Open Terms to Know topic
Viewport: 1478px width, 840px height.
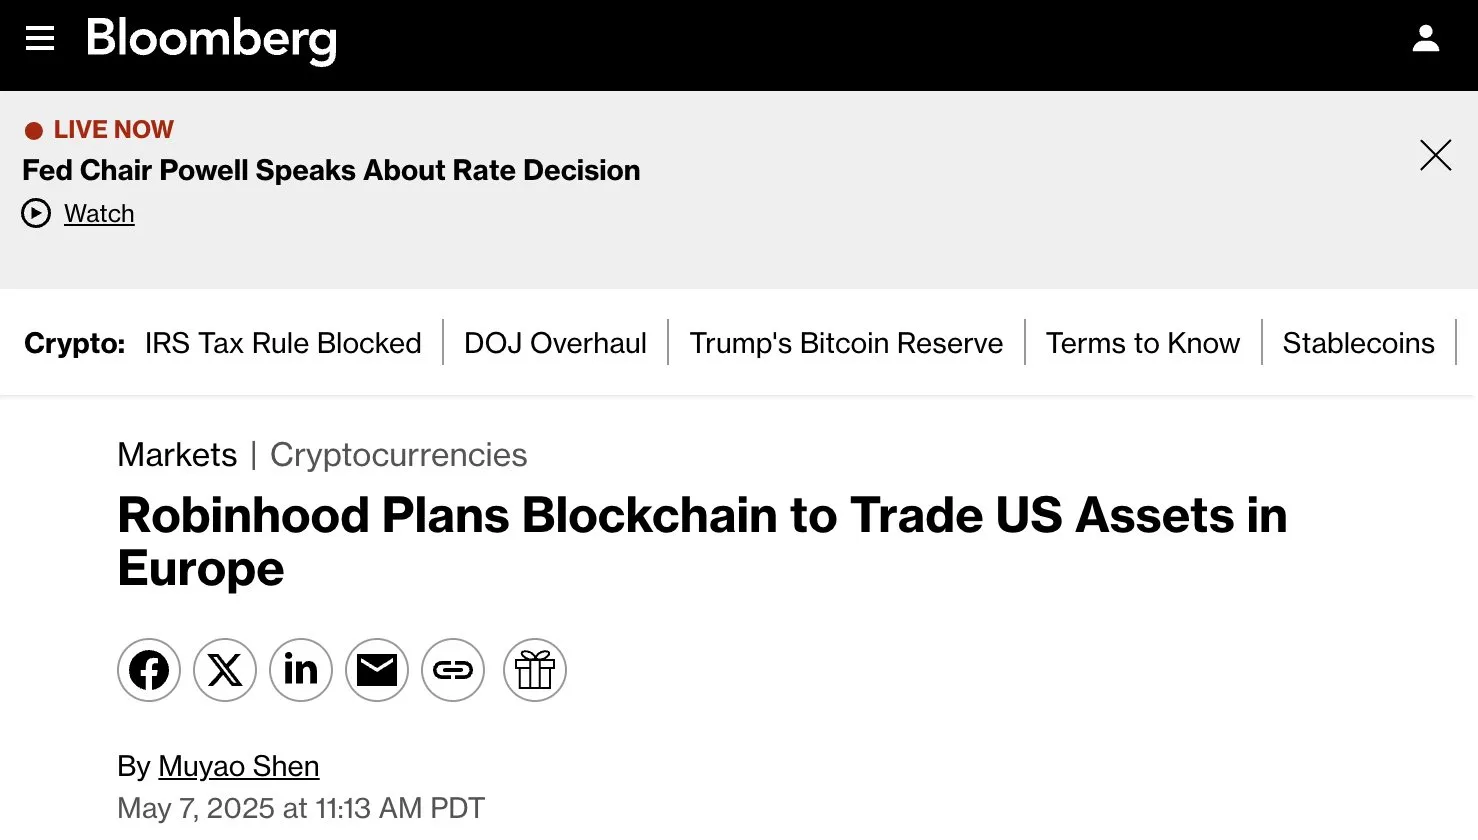point(1143,343)
